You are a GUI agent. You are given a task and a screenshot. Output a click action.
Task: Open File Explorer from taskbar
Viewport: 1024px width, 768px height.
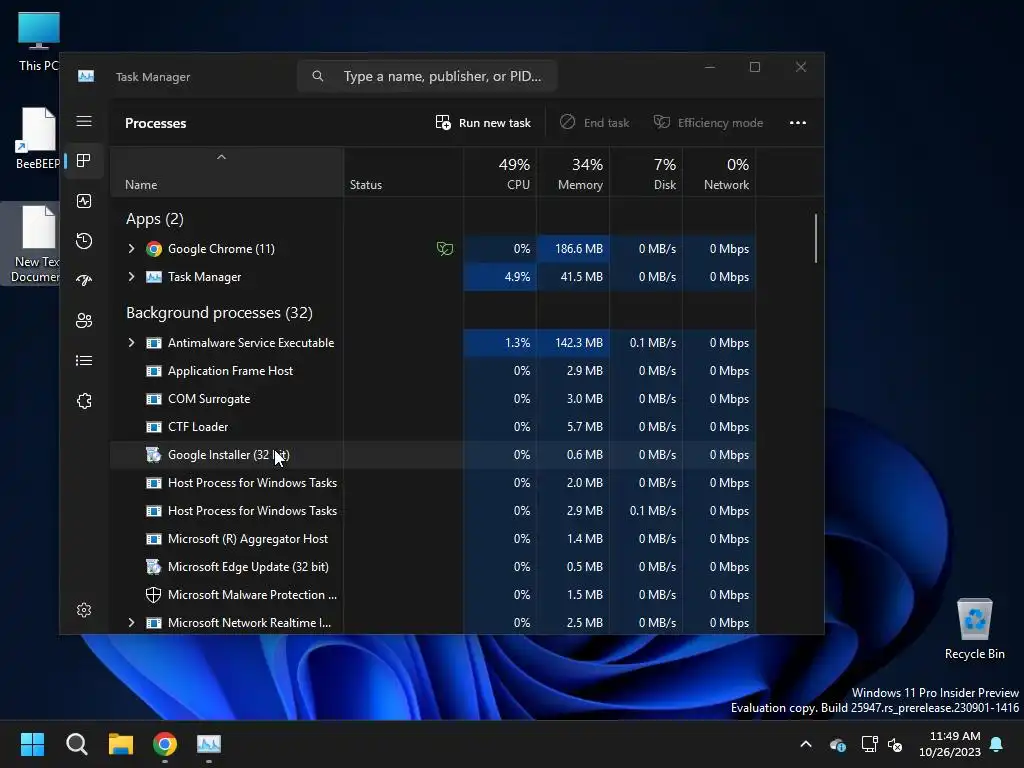click(x=121, y=744)
